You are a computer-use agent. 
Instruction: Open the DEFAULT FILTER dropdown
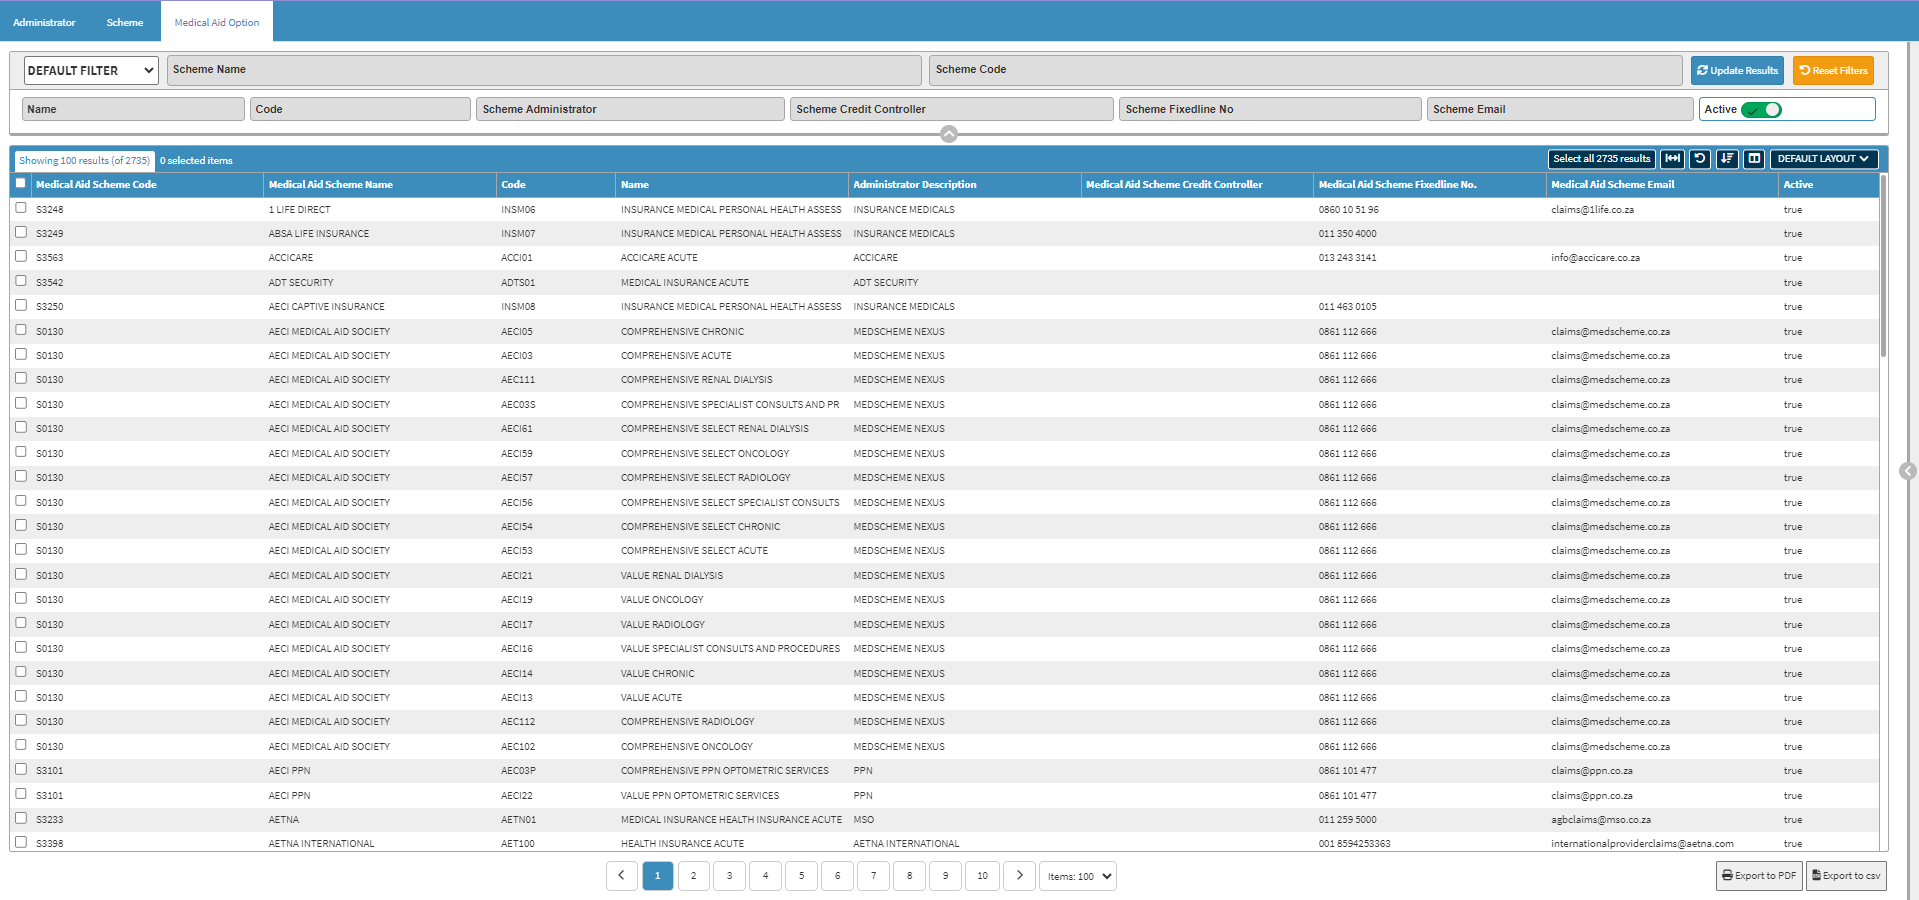click(x=91, y=70)
